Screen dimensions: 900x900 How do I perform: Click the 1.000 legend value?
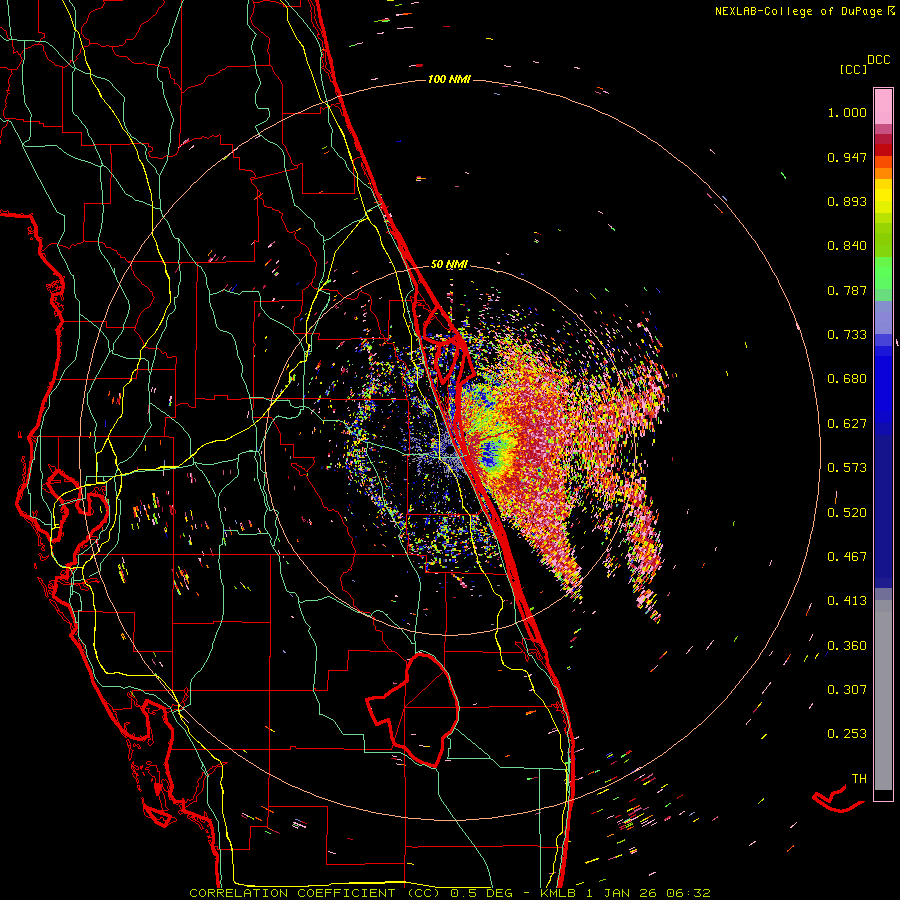click(847, 112)
